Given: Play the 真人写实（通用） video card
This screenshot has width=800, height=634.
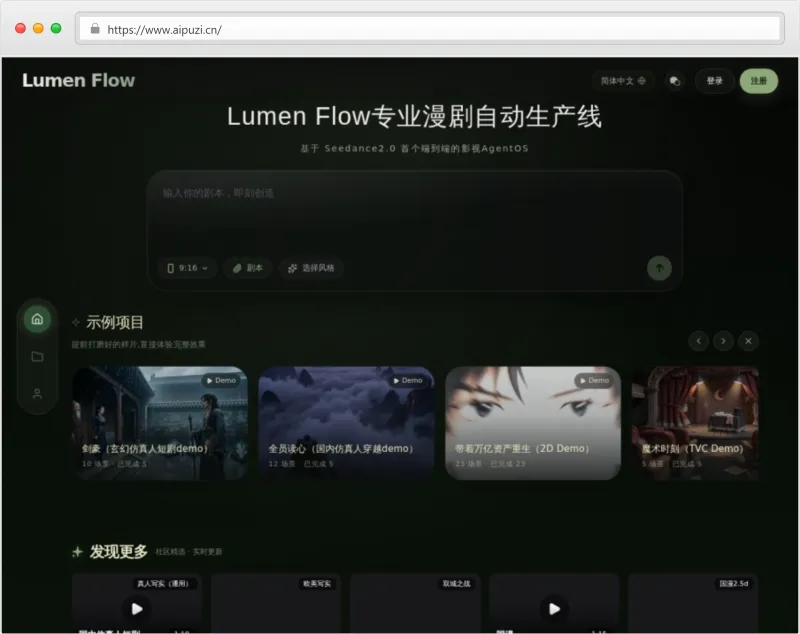Looking at the screenshot, I should pos(137,608).
